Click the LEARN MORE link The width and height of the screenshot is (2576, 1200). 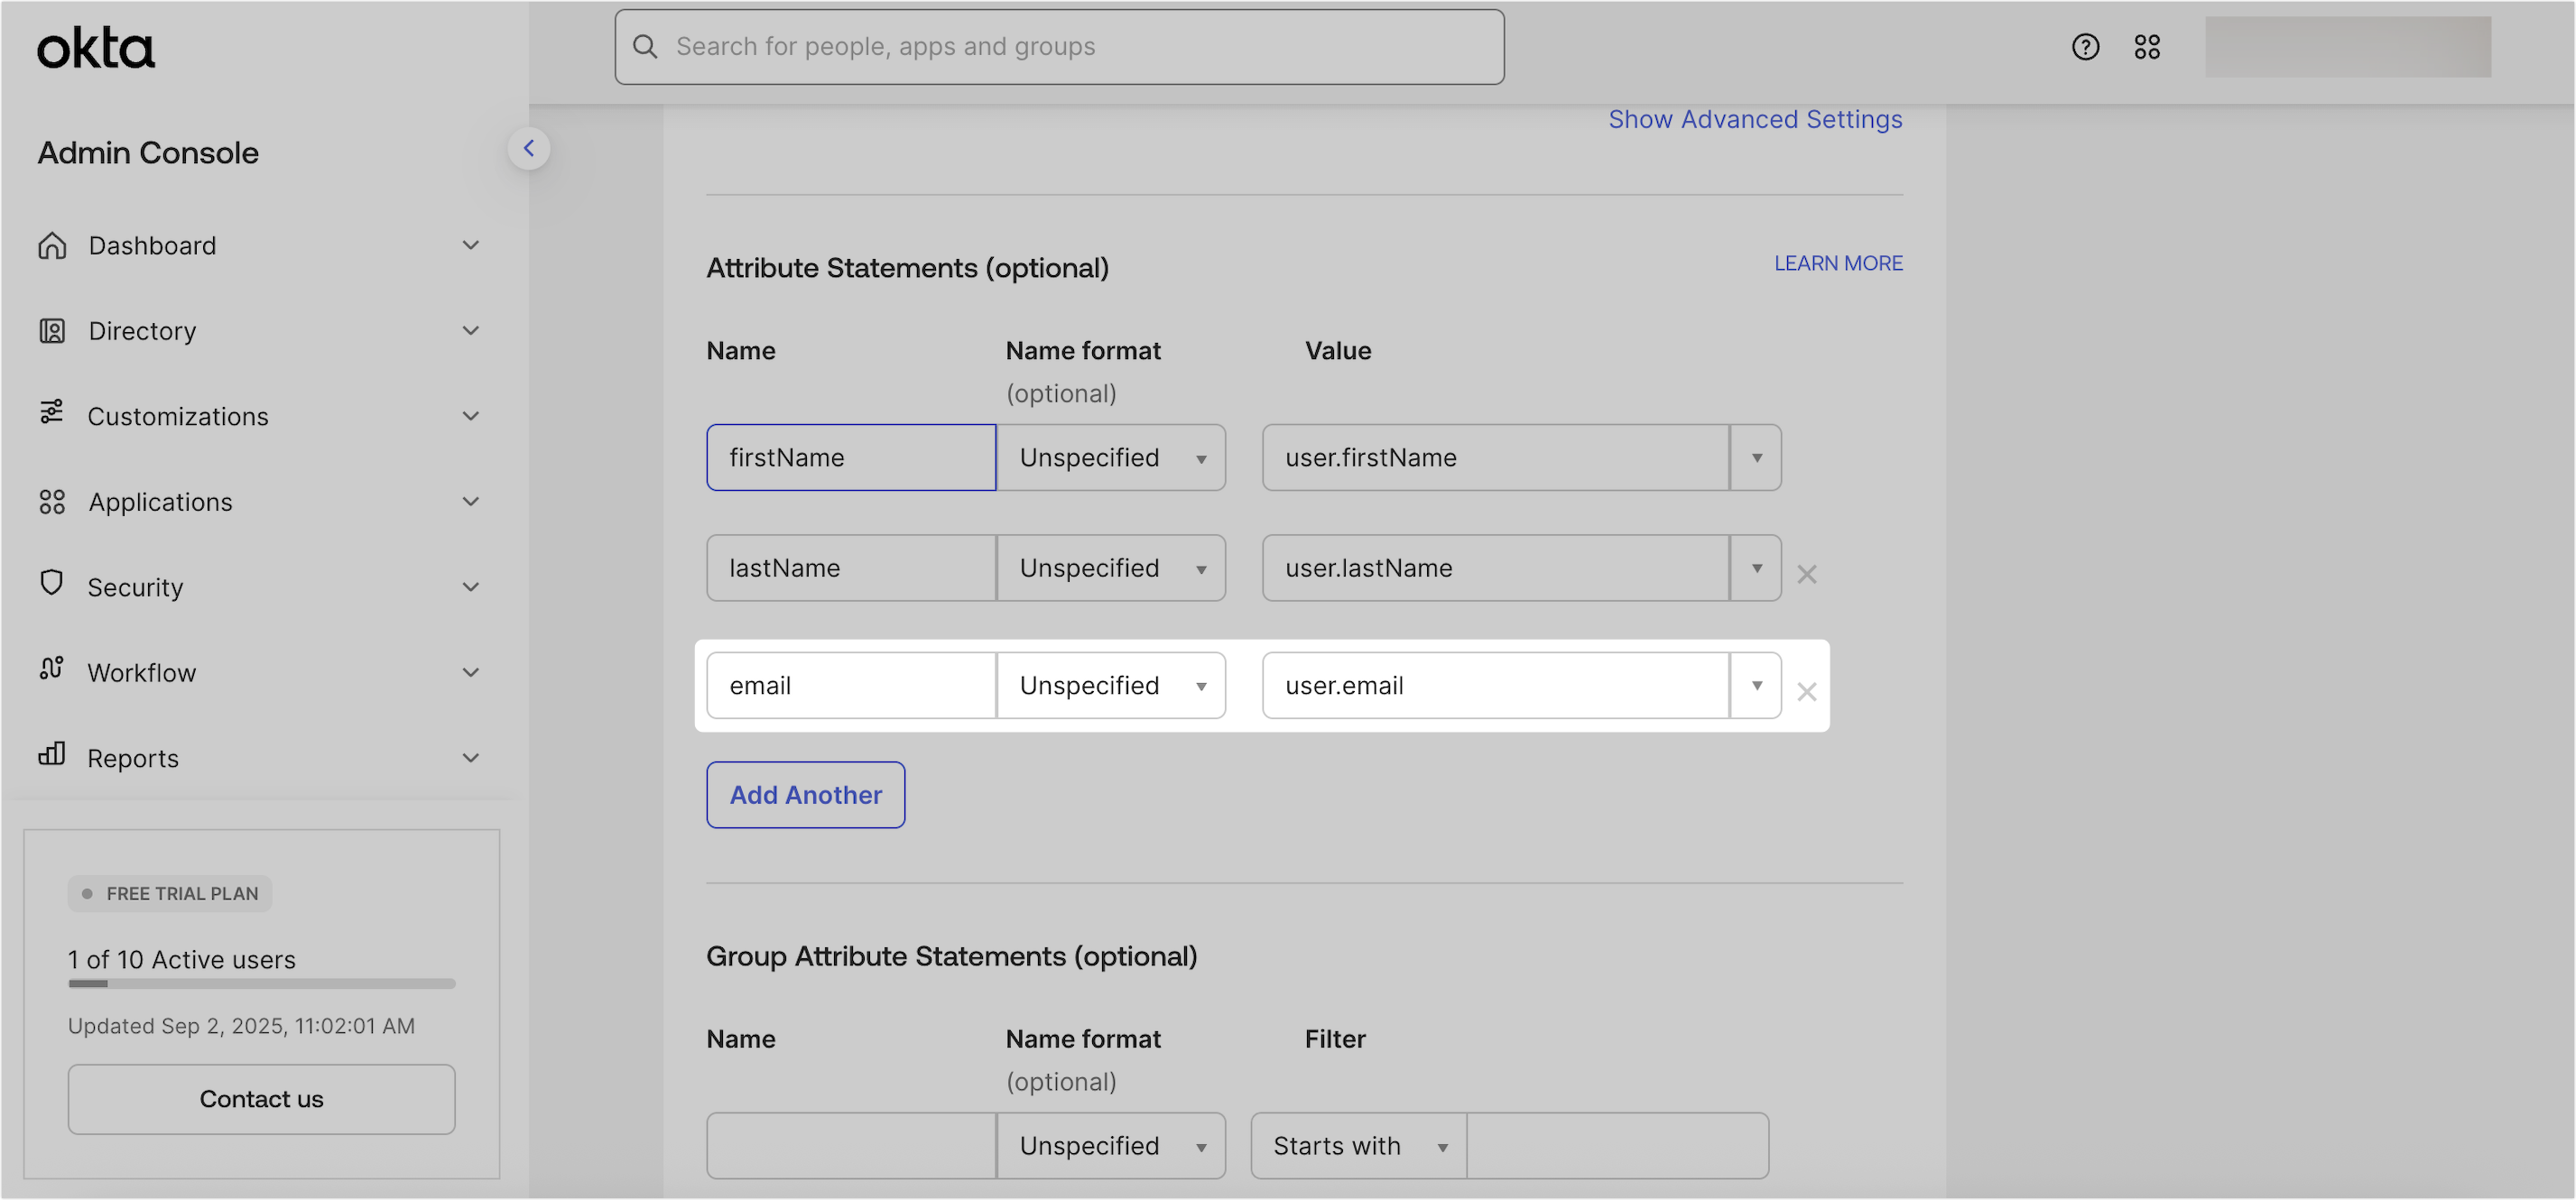(x=1838, y=263)
